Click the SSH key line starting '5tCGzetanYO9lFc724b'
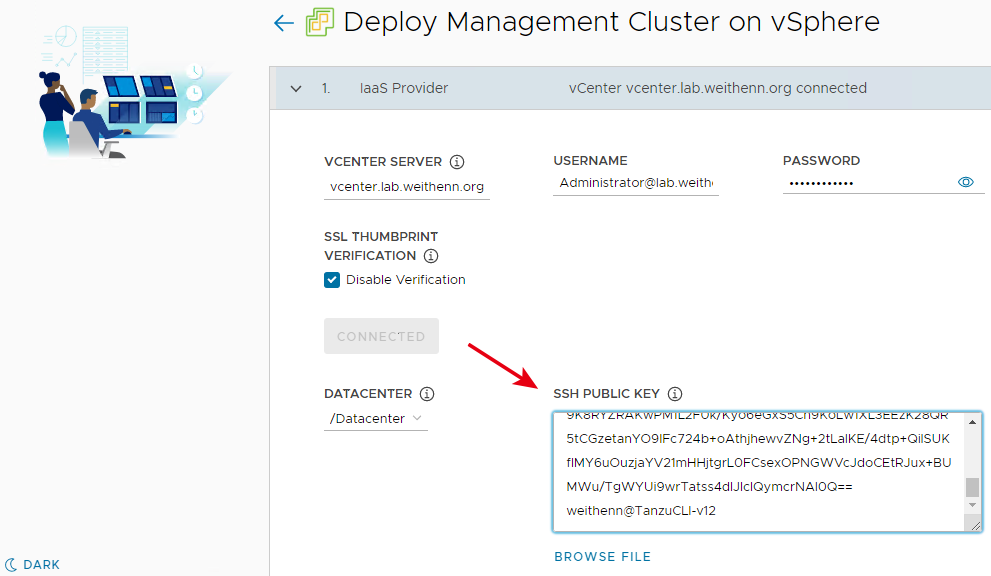Image resolution: width=991 pixels, height=576 pixels. (x=758, y=439)
